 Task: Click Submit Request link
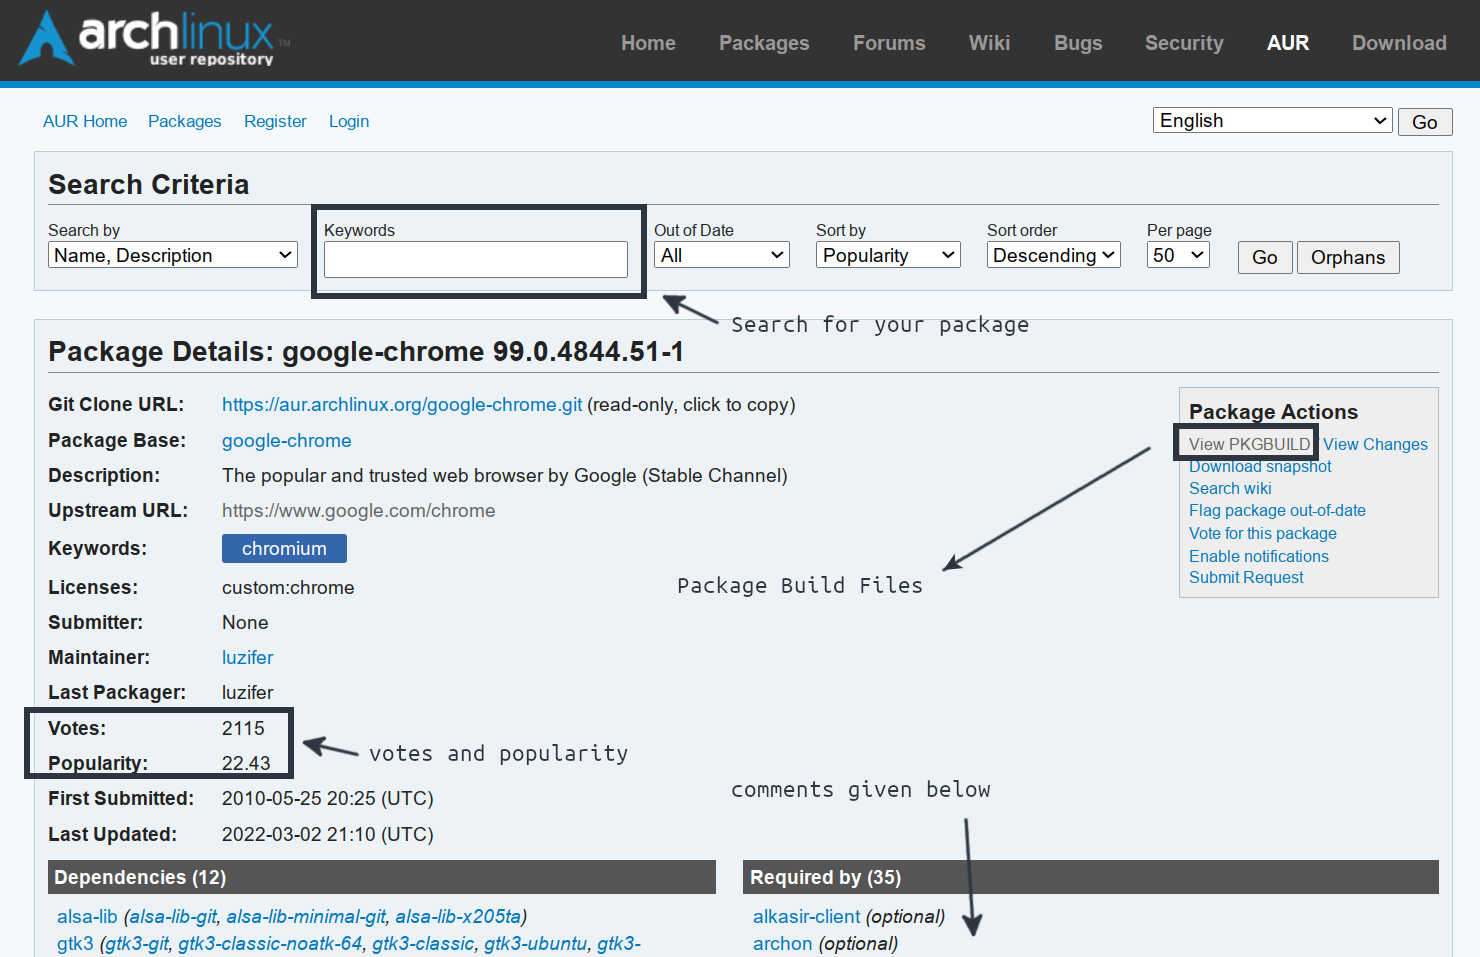click(x=1246, y=577)
